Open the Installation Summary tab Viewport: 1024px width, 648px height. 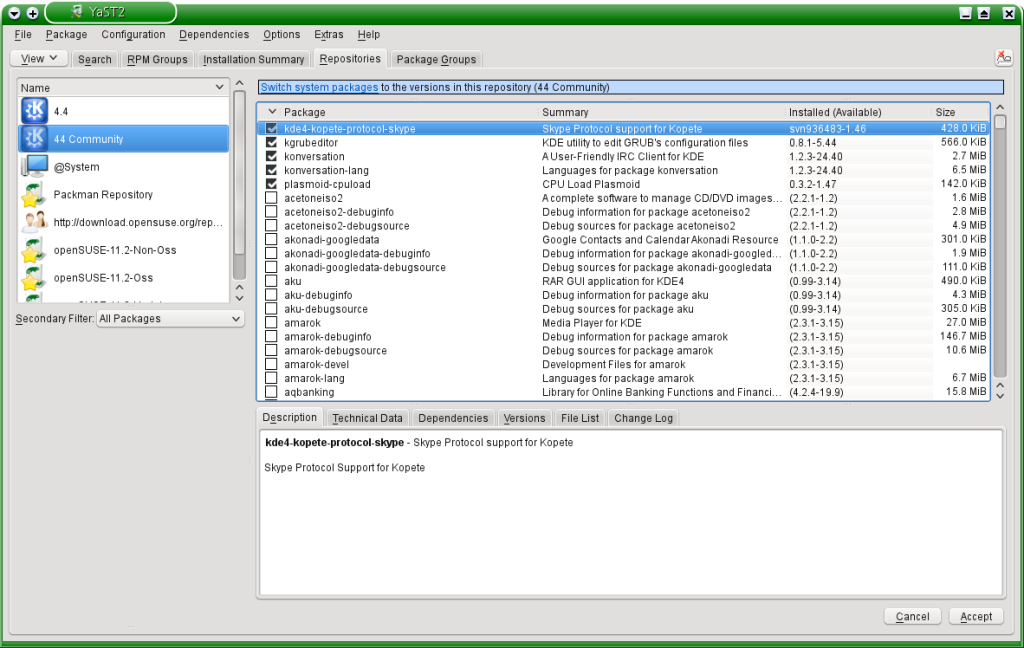point(253,59)
